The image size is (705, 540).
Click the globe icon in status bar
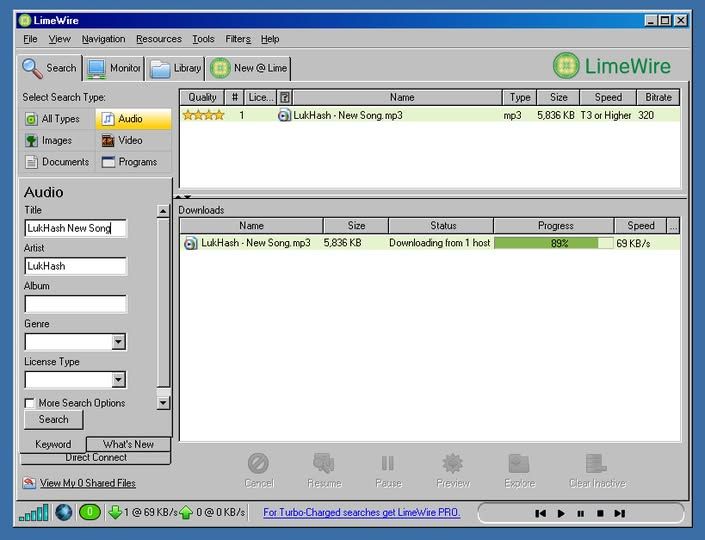[64, 513]
